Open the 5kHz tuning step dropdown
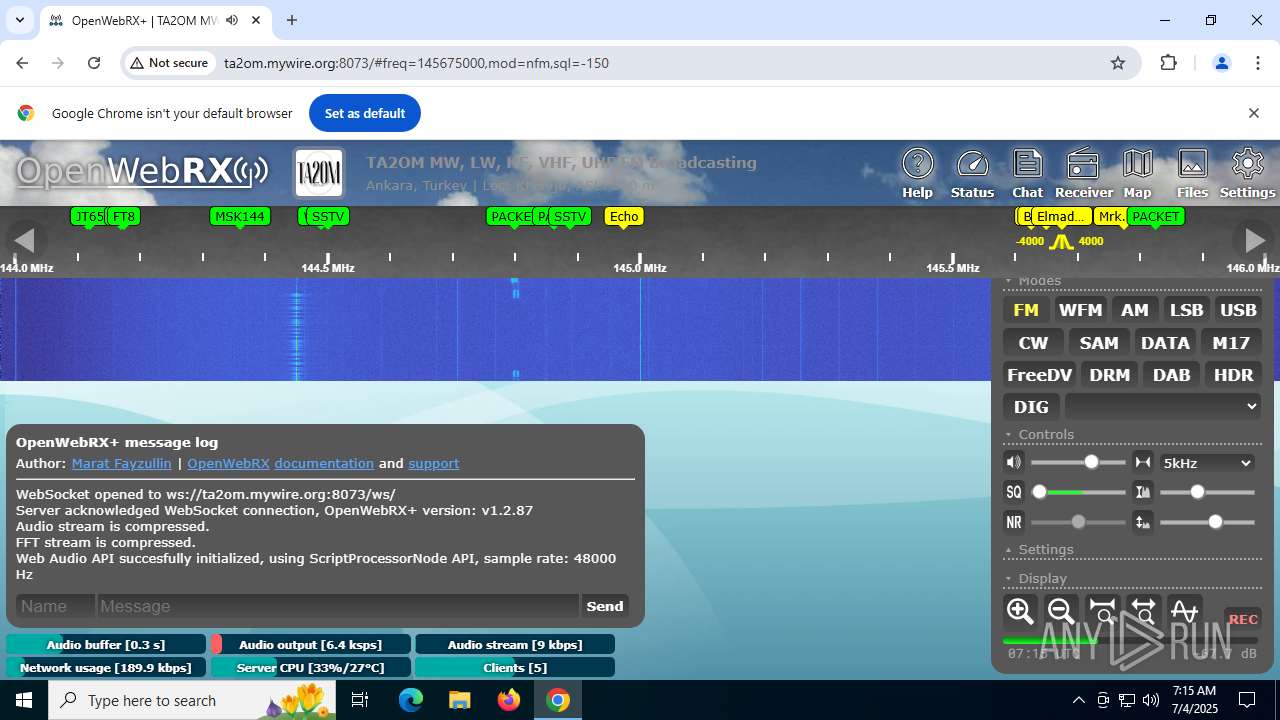The height and width of the screenshot is (720, 1280). click(1207, 463)
